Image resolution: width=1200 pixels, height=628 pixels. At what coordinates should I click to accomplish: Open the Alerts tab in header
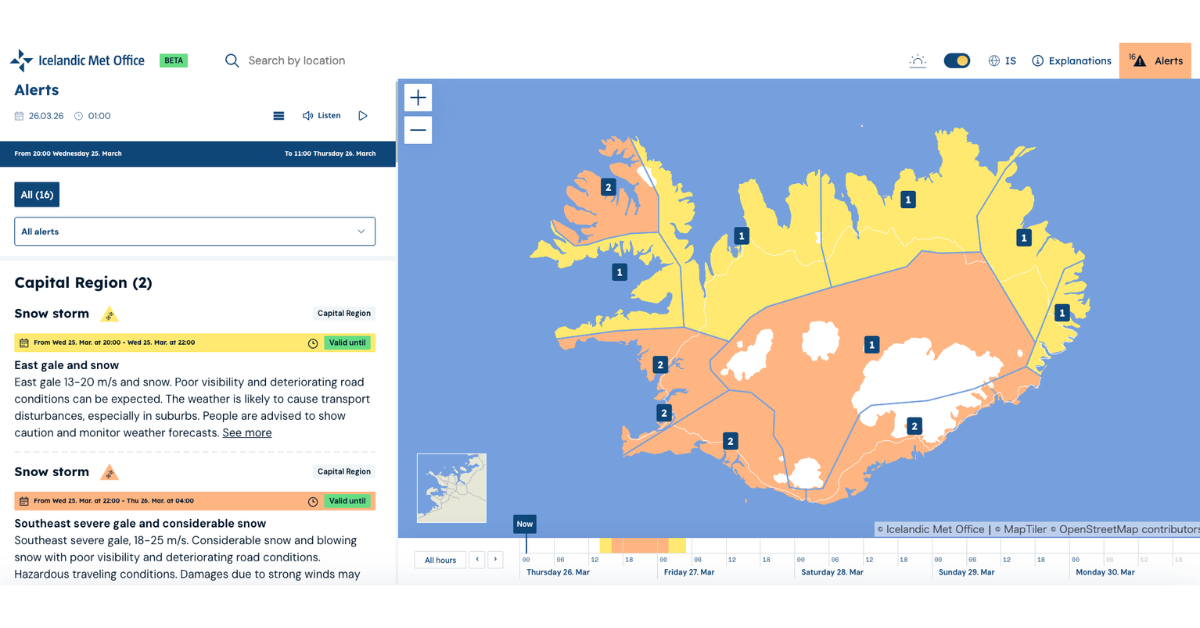pos(1159,61)
